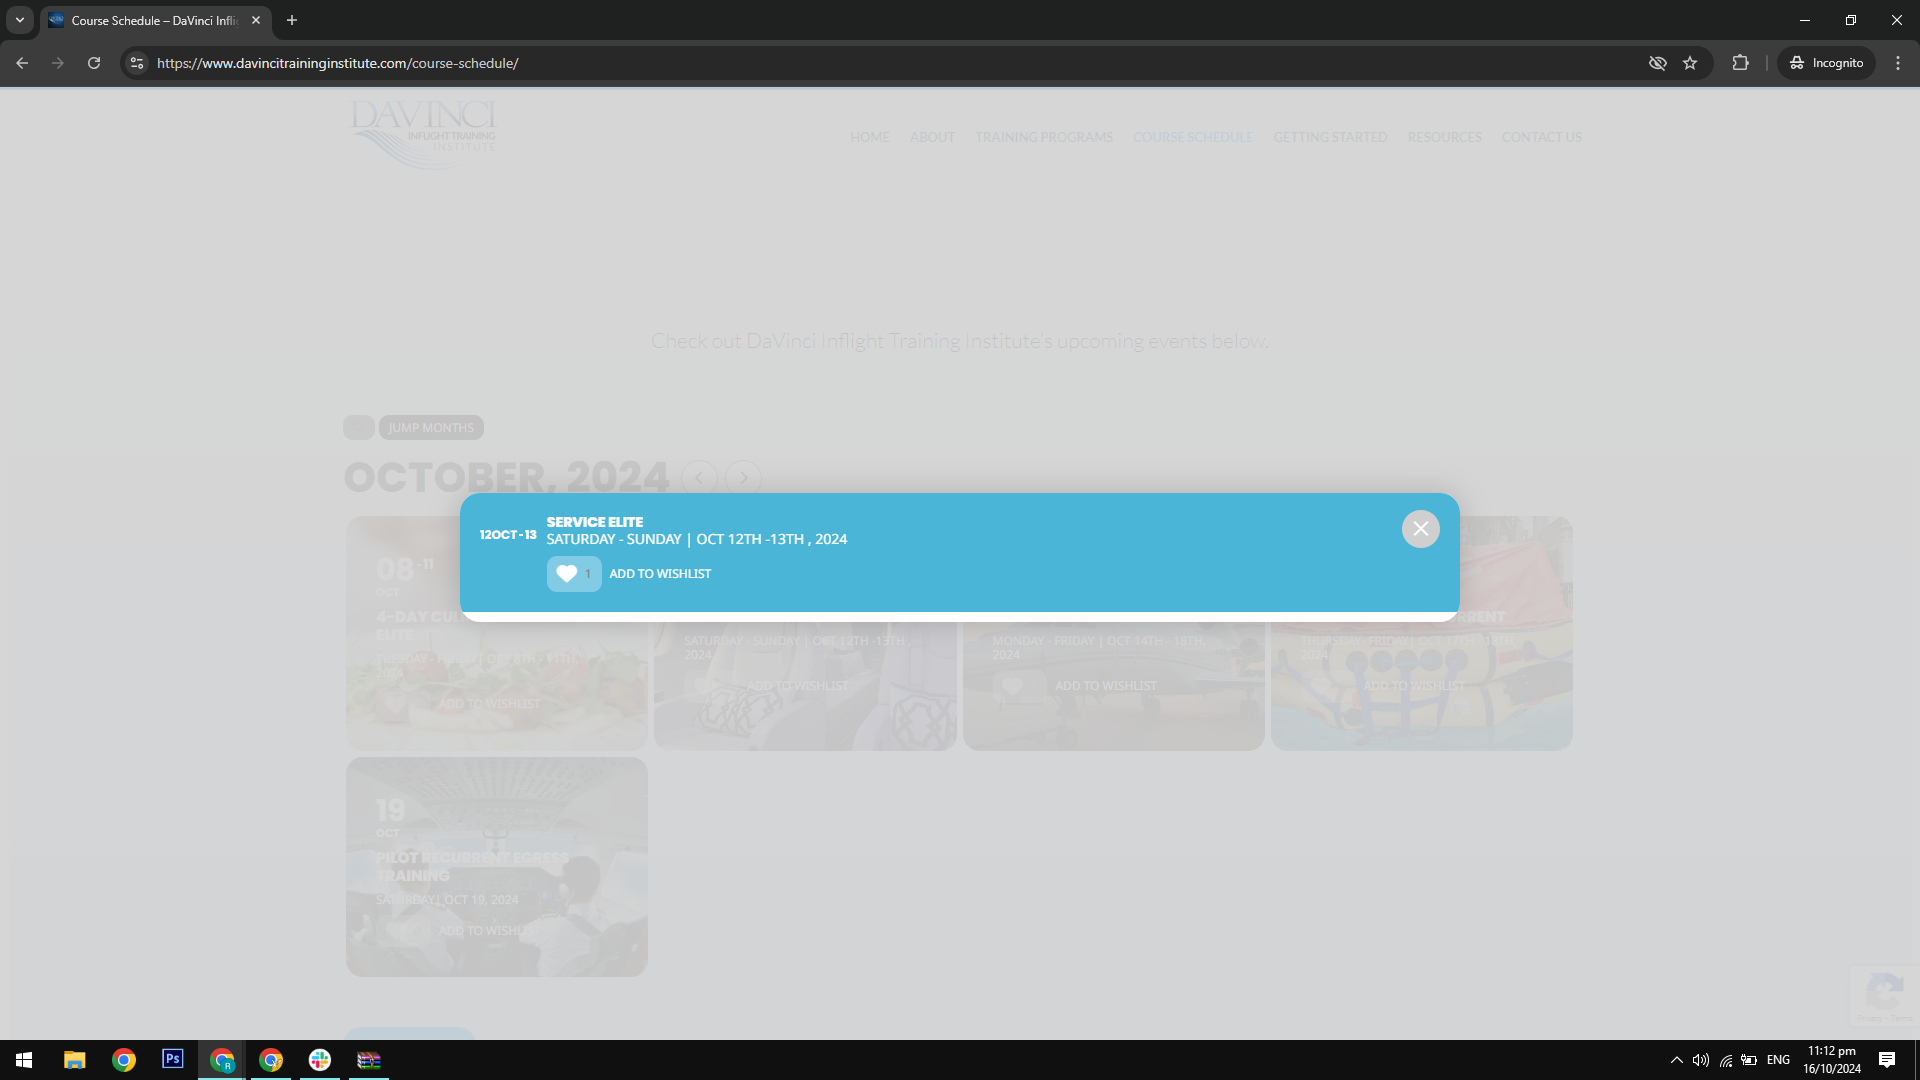This screenshot has height=1080, width=1920.
Task: Click ADD TO WISHLIST on the Pilot Recurrent Egress card
Action: click(489, 931)
